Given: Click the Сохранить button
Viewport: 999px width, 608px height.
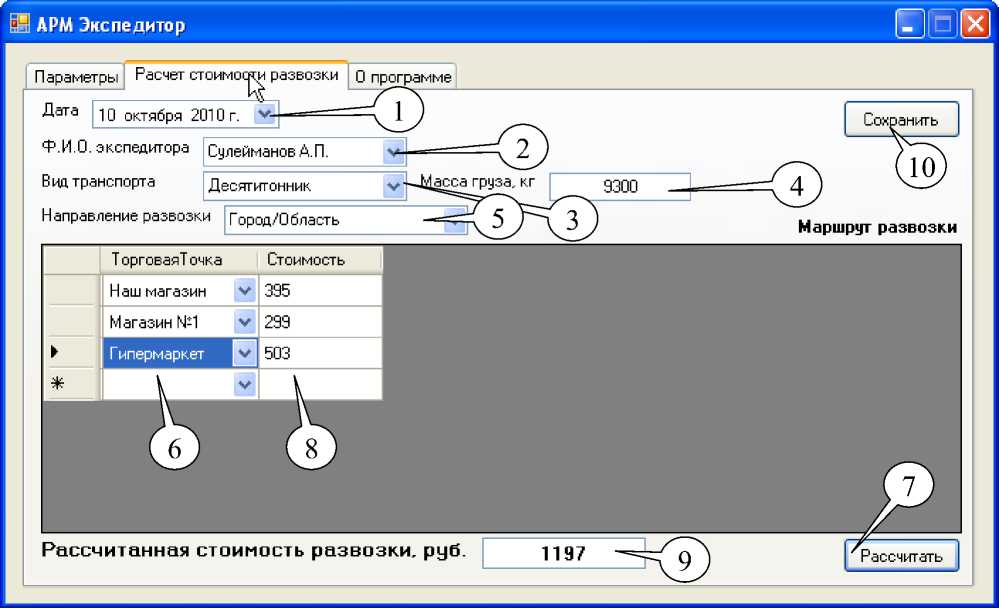Looking at the screenshot, I should click(902, 119).
